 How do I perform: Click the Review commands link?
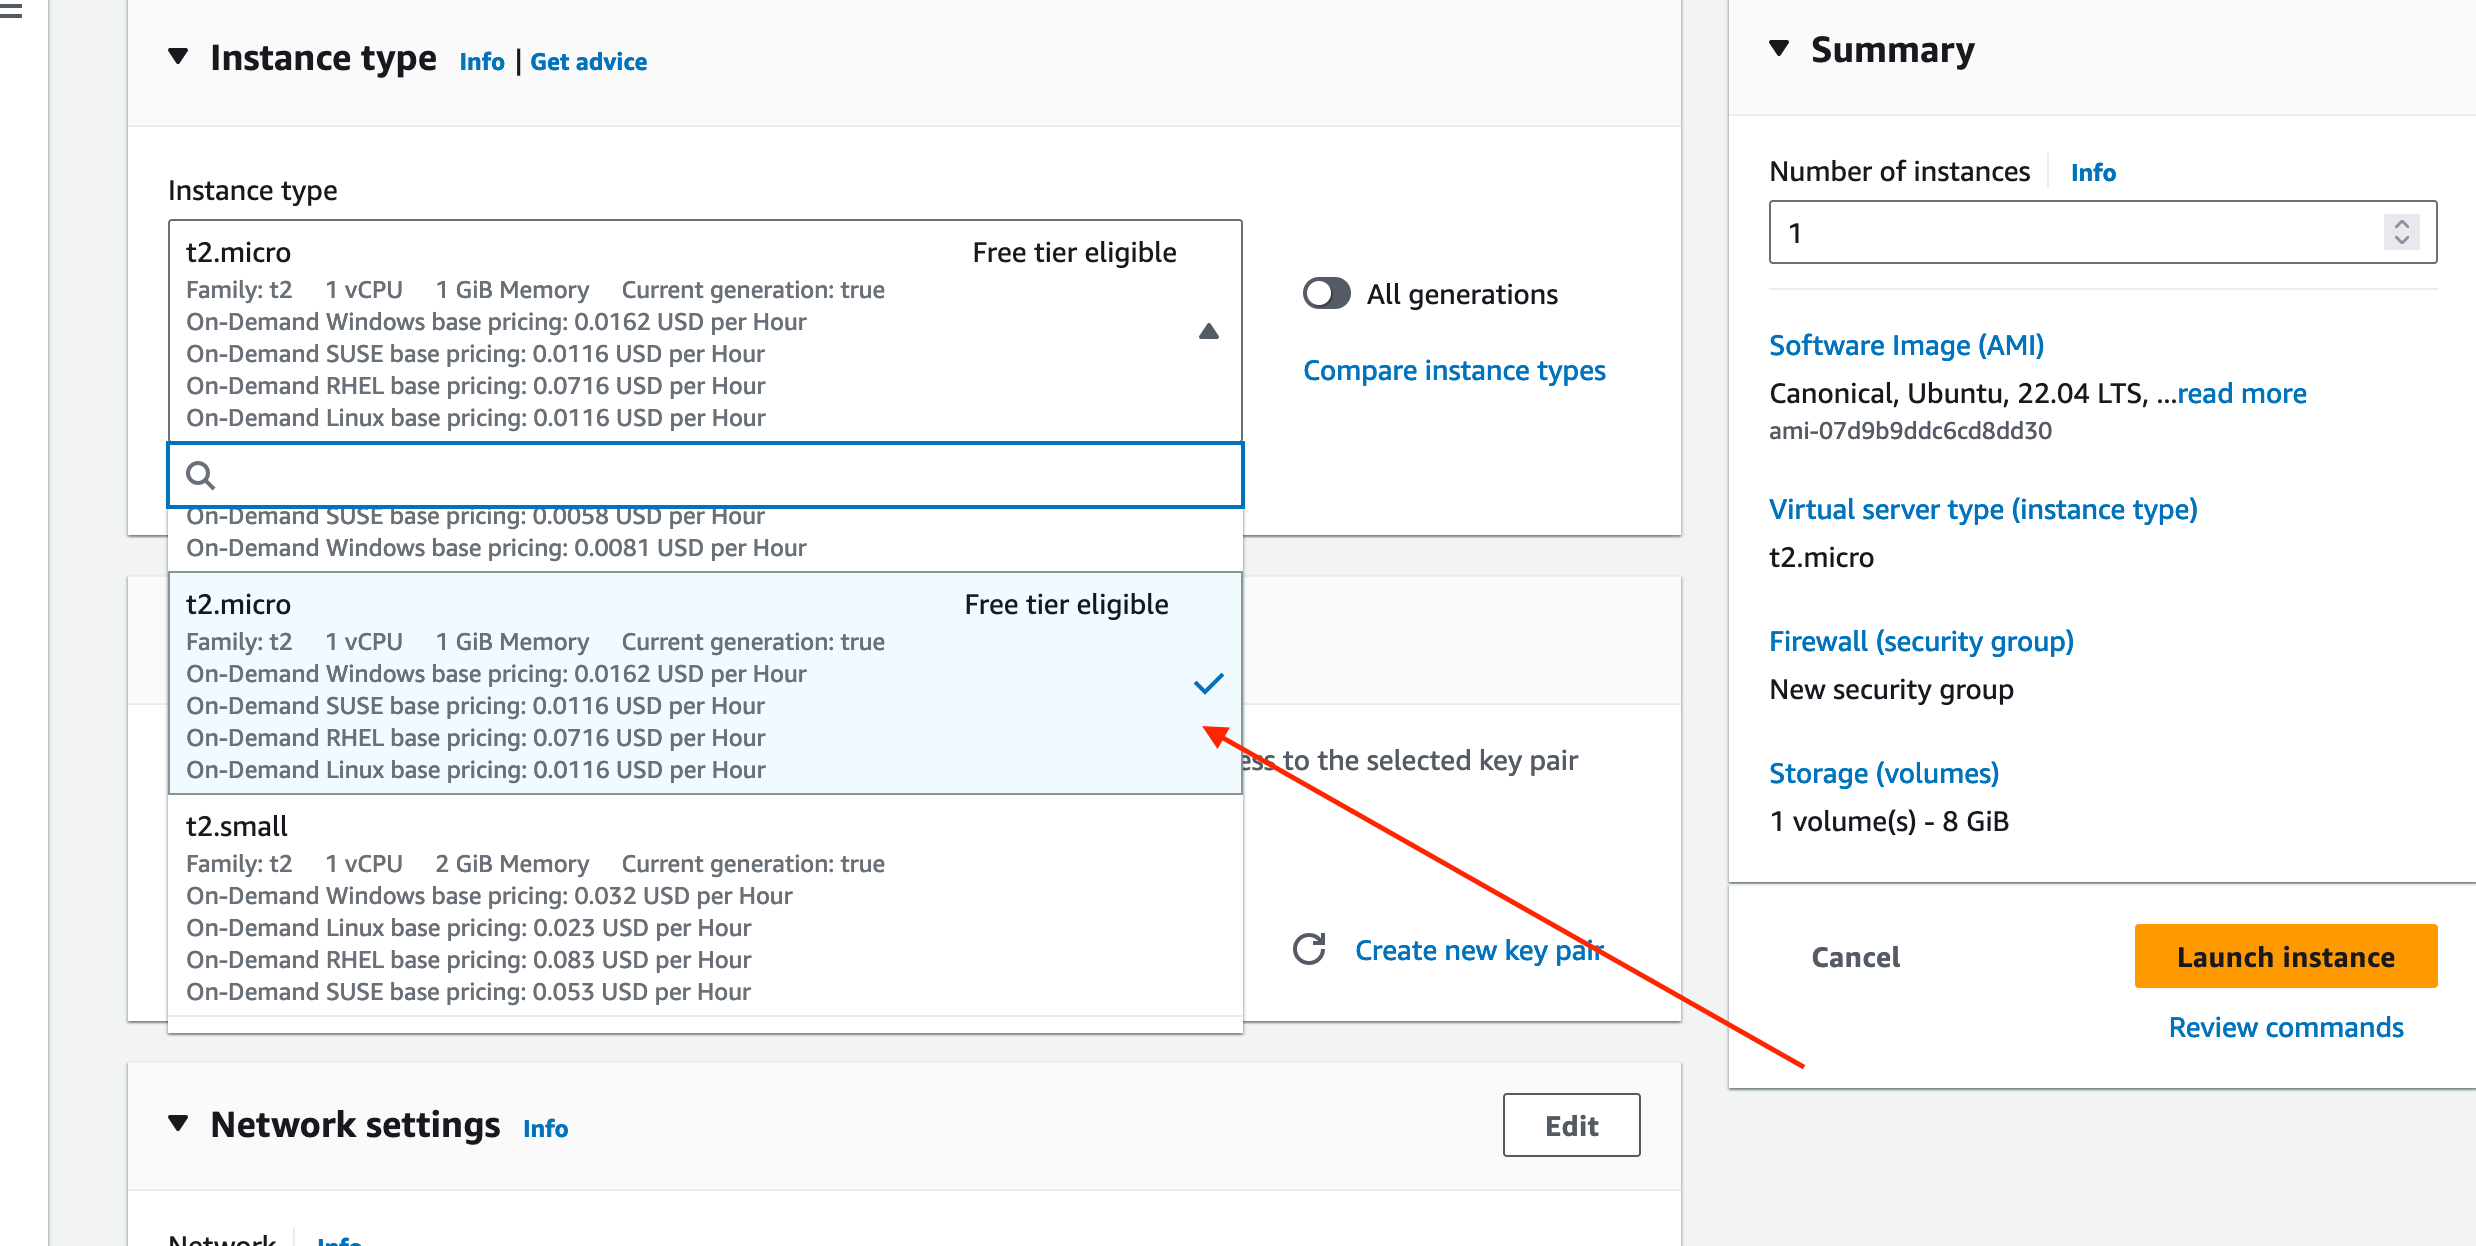pos(2285,1028)
